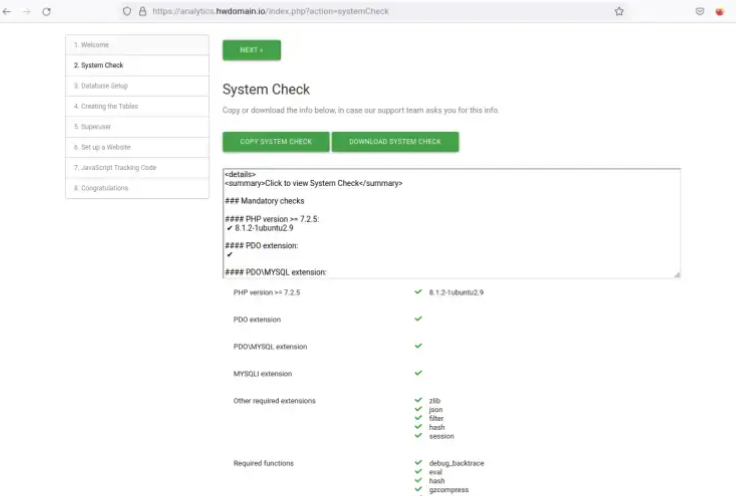This screenshot has width=736, height=496.
Task: Reload the page with refresh icon
Action: tap(46, 11)
